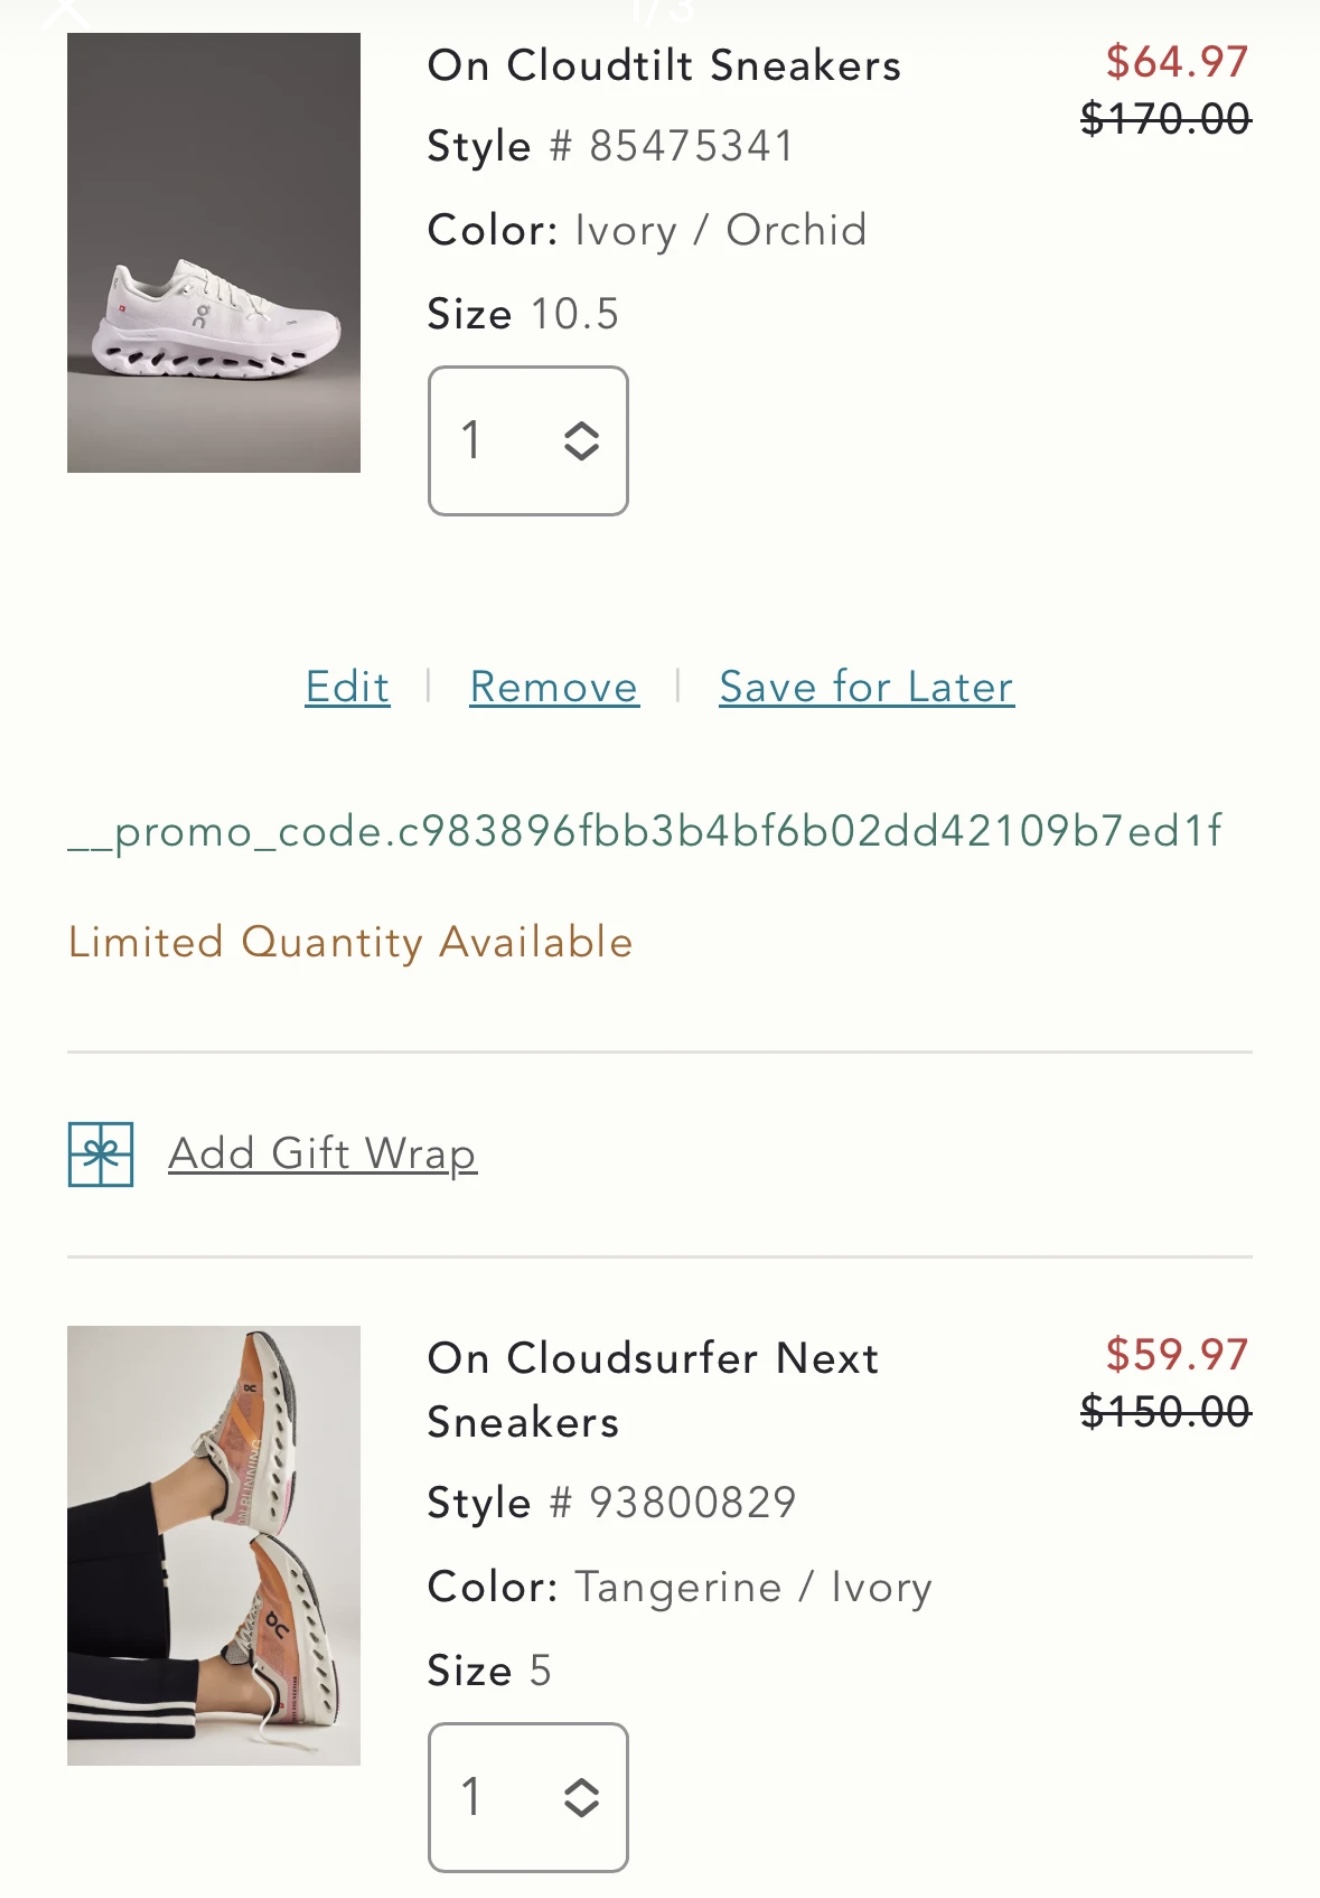Image resolution: width=1320 pixels, height=1898 pixels.
Task: Click the $64.97 sale price
Action: 1176,62
